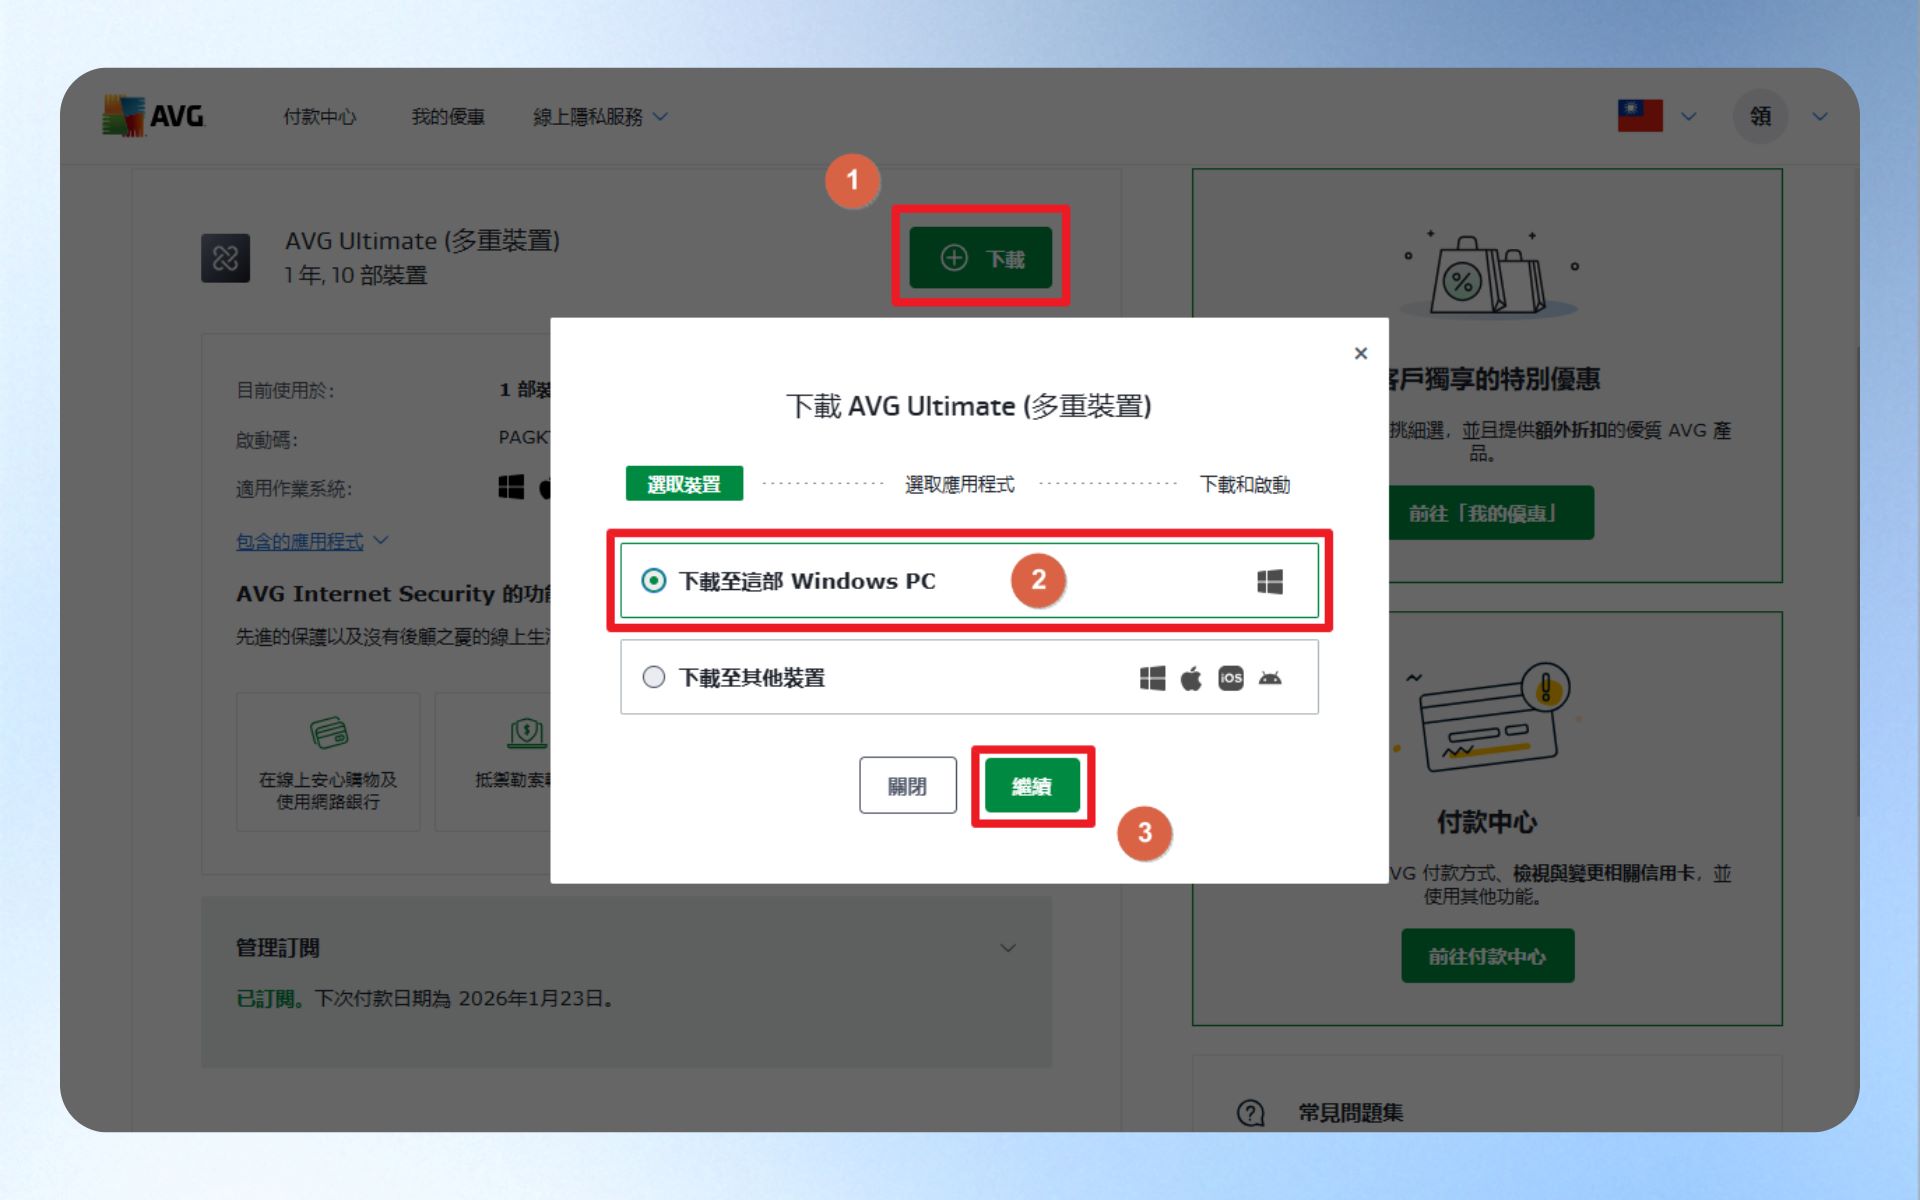Expand the 管理訂閱 section chevron

click(1008, 947)
